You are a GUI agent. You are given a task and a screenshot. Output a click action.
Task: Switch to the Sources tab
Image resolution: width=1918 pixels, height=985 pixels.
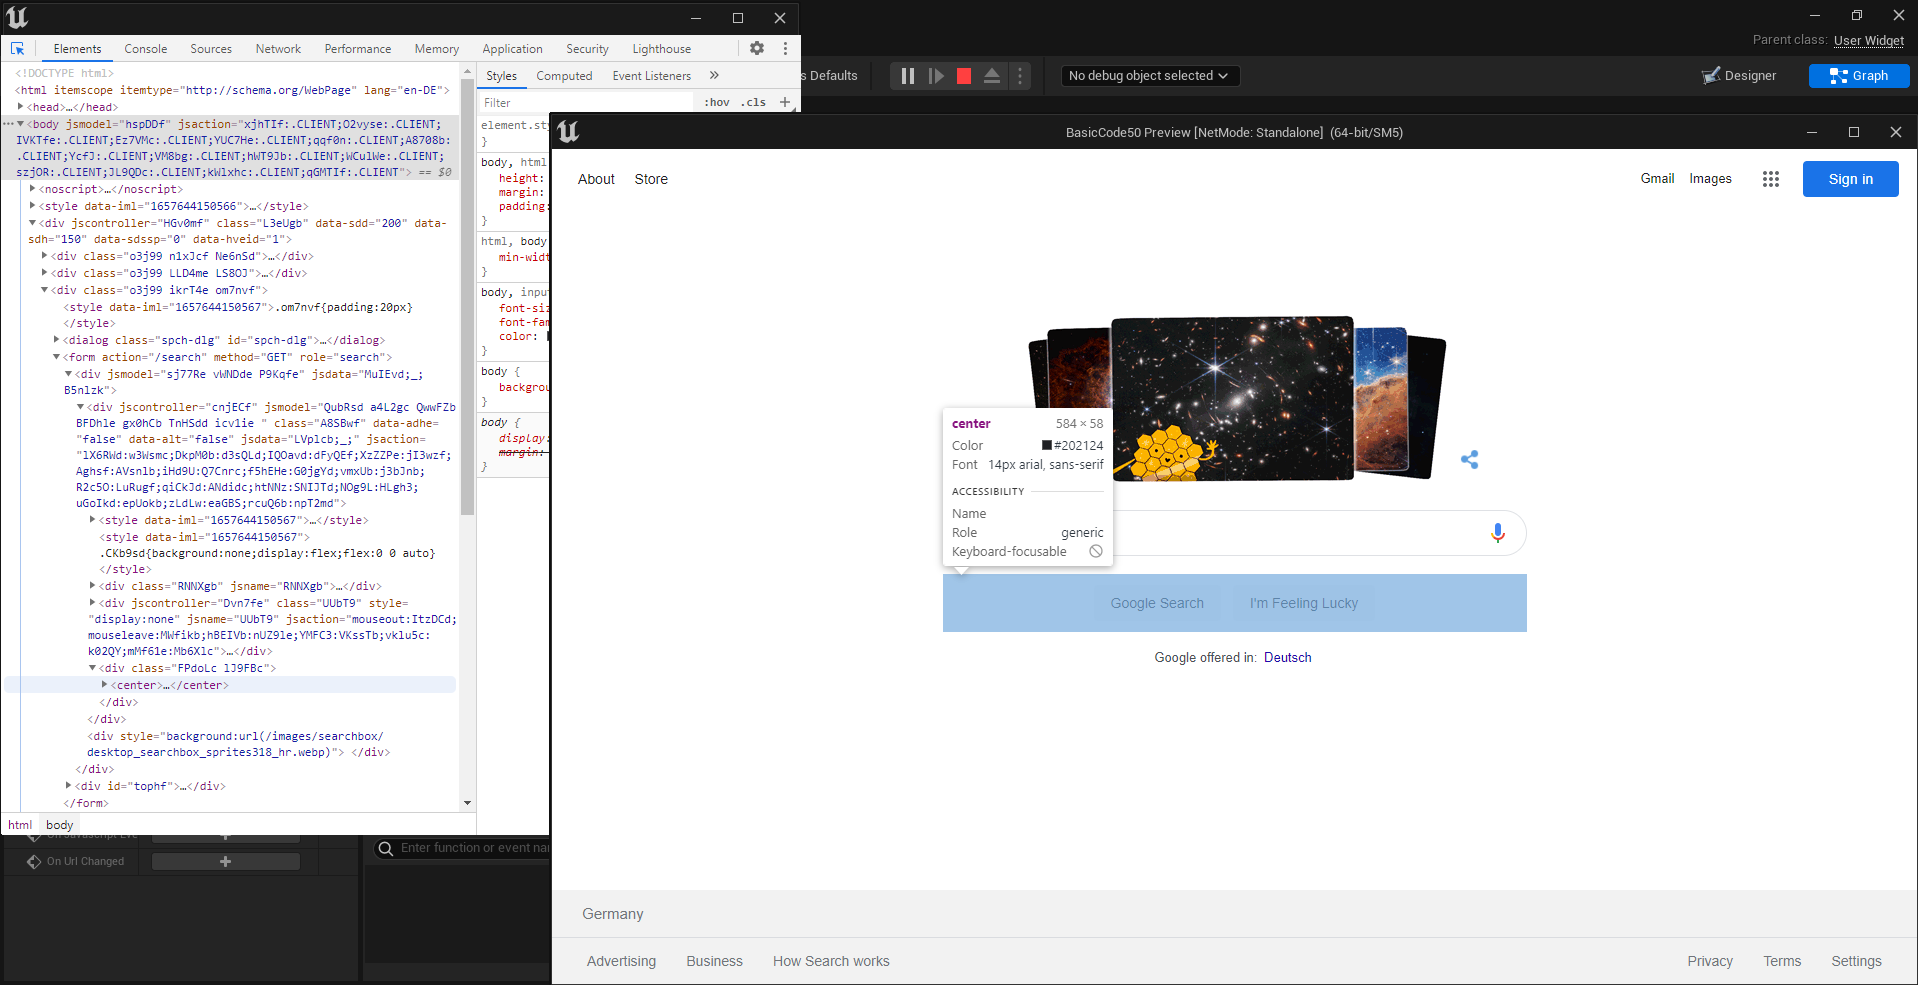click(211, 48)
